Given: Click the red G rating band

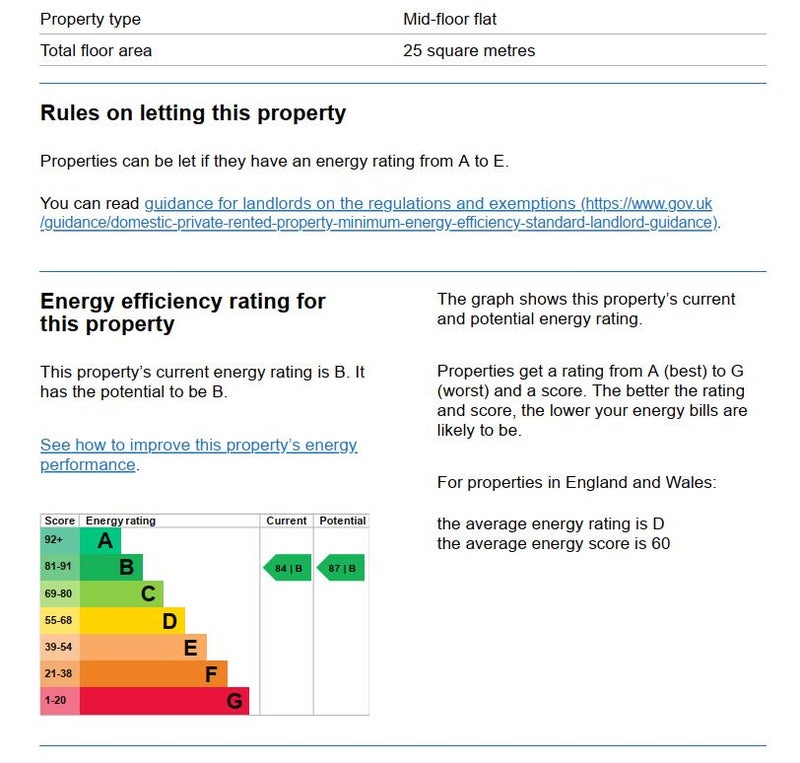Looking at the screenshot, I should (165, 700).
